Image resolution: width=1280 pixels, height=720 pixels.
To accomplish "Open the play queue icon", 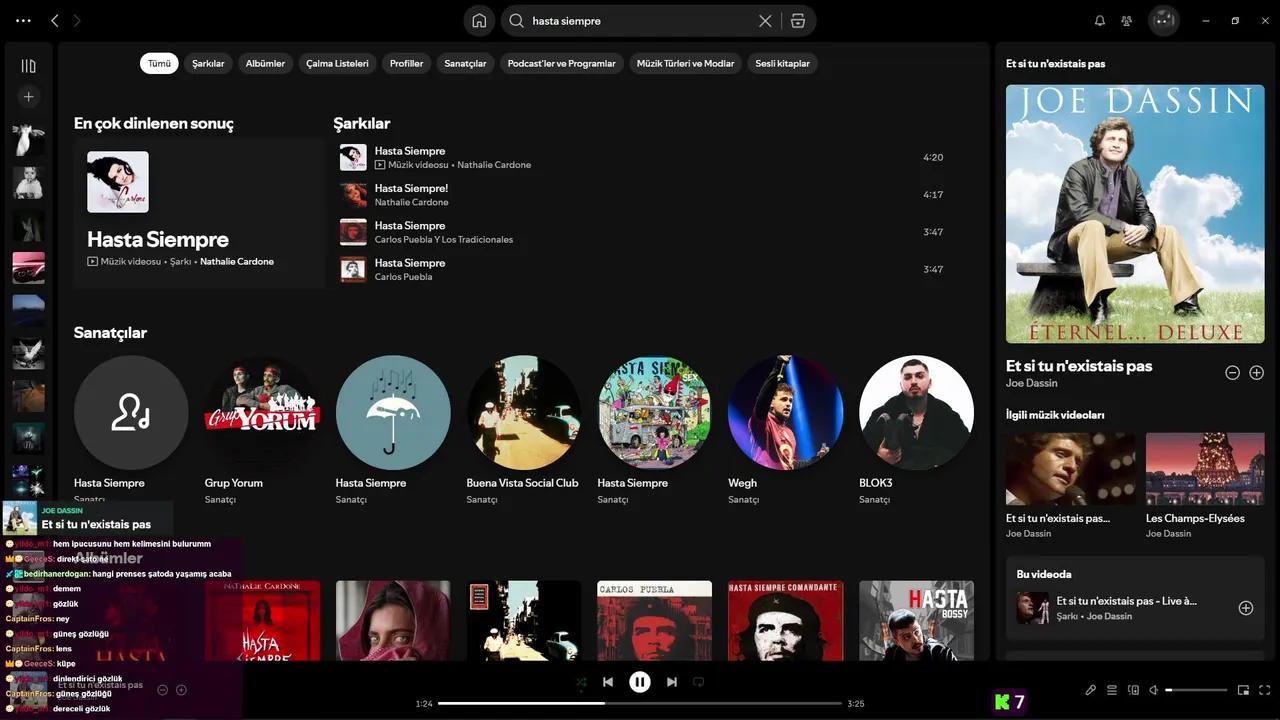I will (x=1112, y=690).
